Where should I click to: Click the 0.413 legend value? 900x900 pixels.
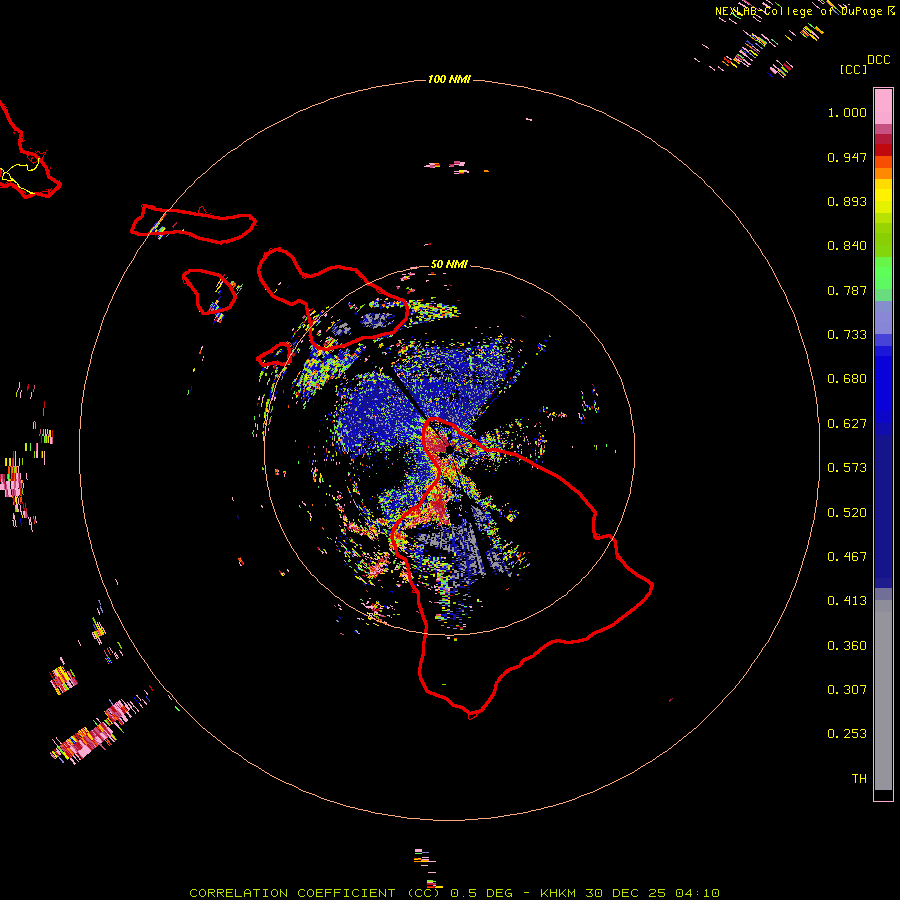point(847,601)
